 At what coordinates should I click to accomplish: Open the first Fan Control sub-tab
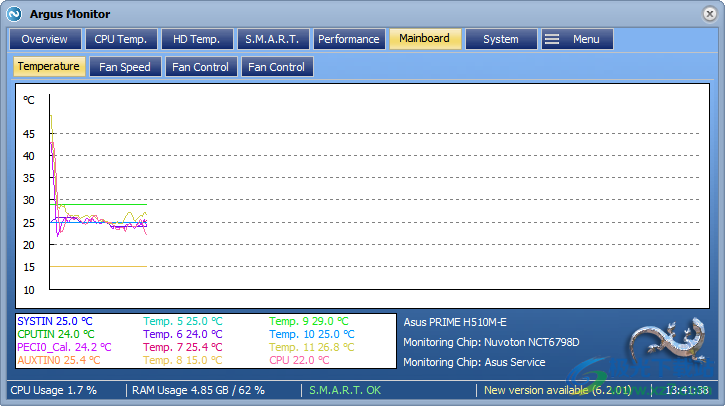pos(201,67)
